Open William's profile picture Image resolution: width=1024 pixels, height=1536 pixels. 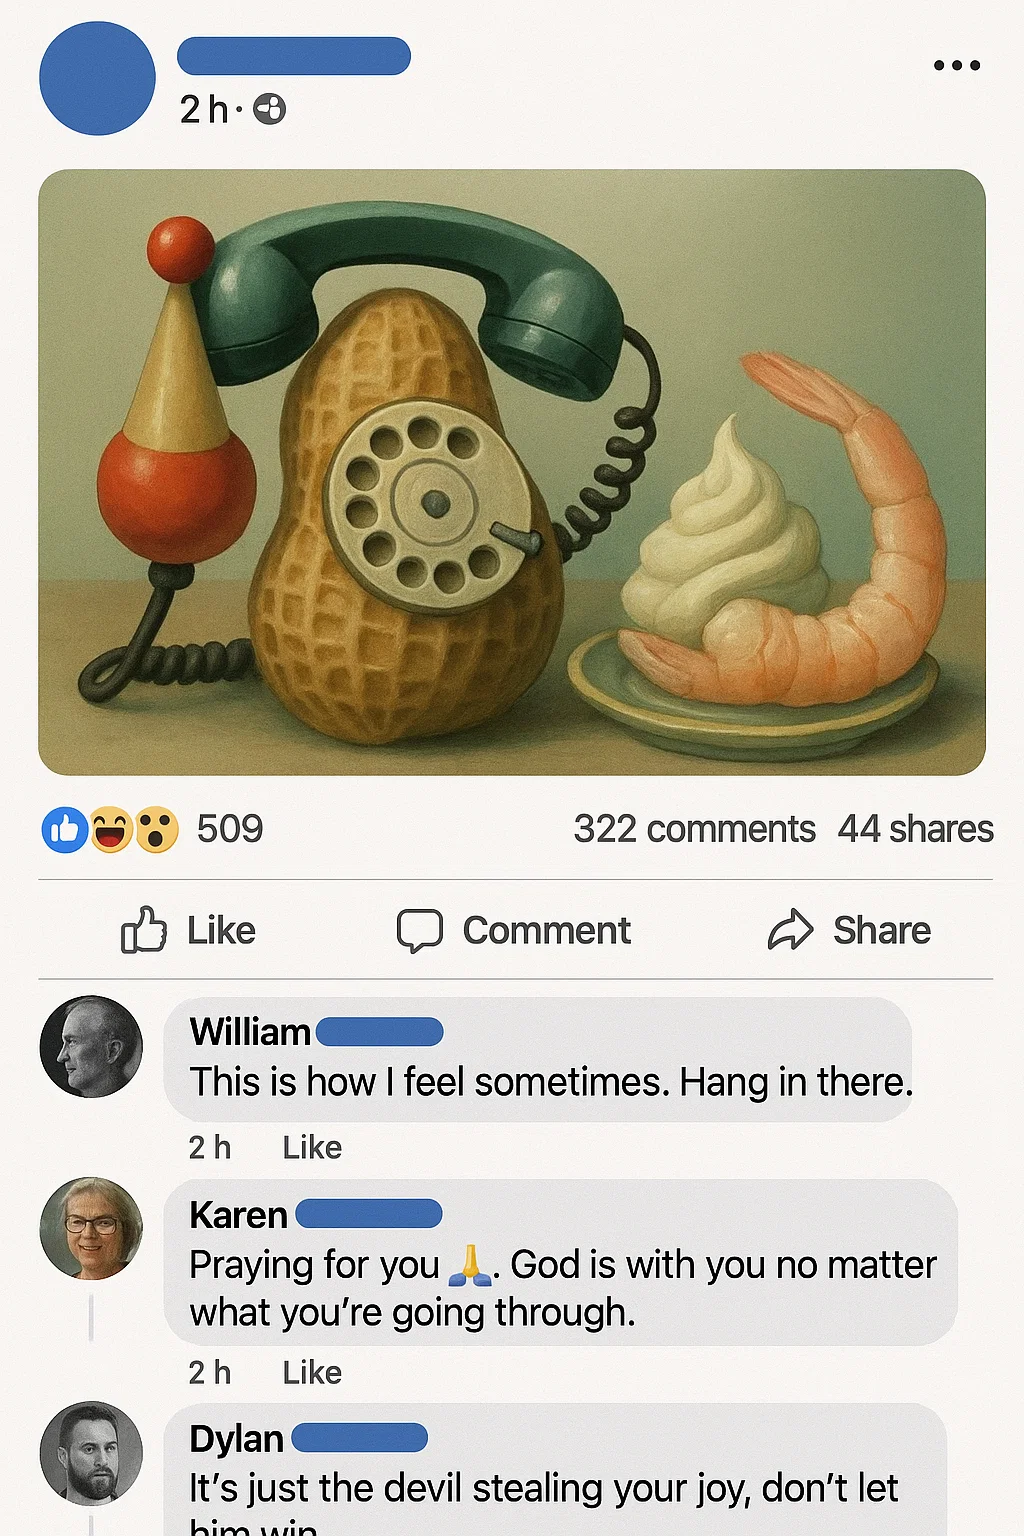(91, 1047)
